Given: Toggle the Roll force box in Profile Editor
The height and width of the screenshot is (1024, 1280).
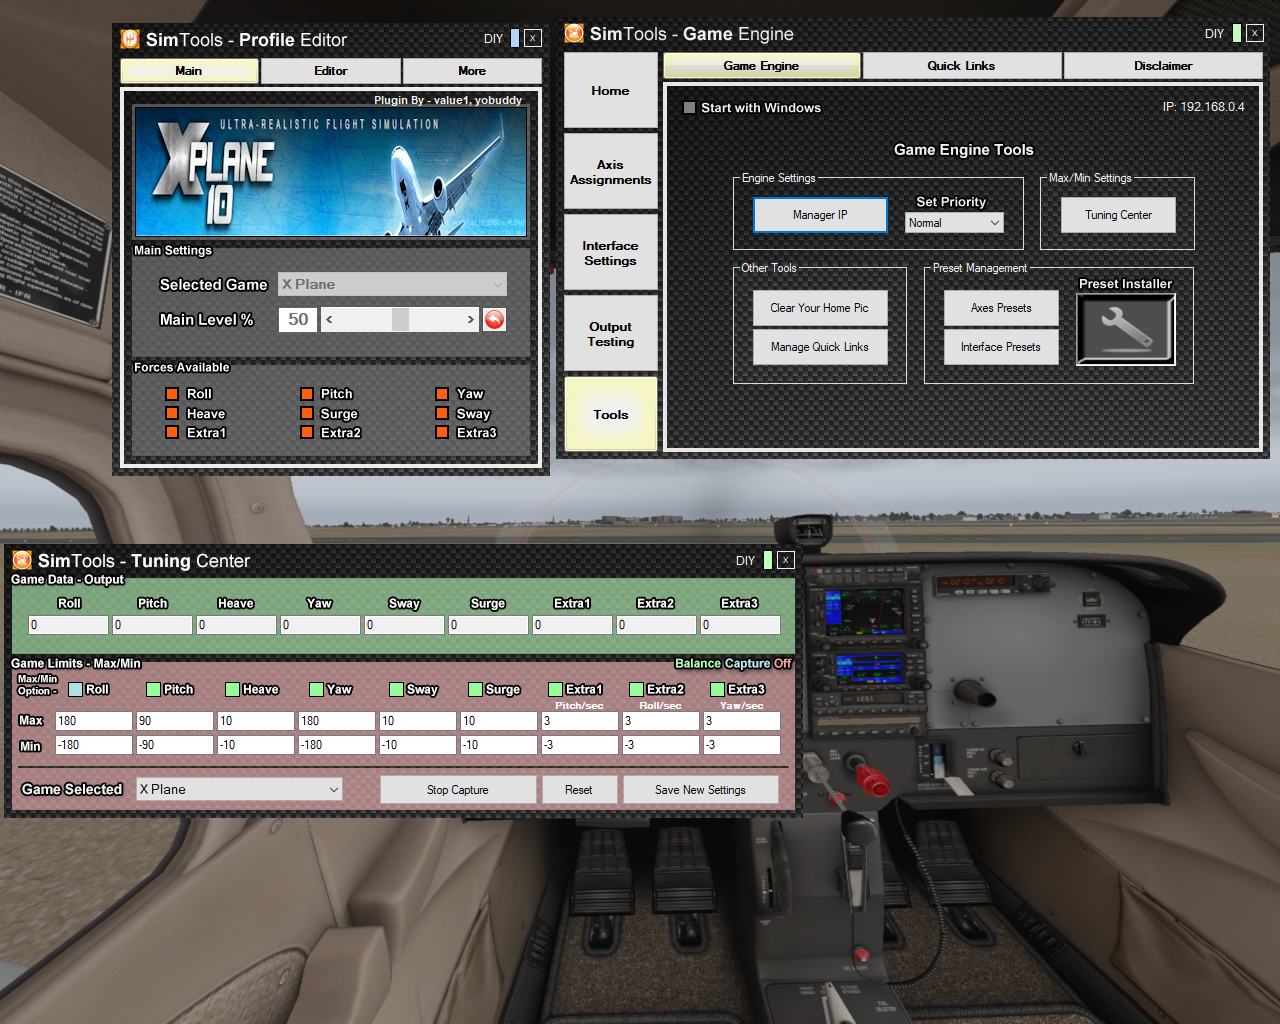Looking at the screenshot, I should [x=172, y=394].
